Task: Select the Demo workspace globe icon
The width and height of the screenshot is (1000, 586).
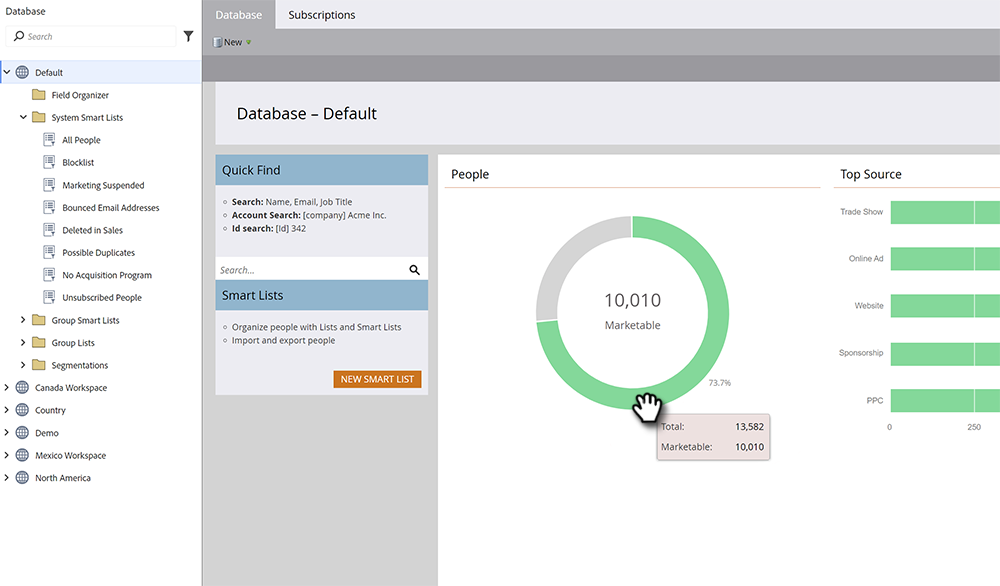Action: click(x=22, y=432)
